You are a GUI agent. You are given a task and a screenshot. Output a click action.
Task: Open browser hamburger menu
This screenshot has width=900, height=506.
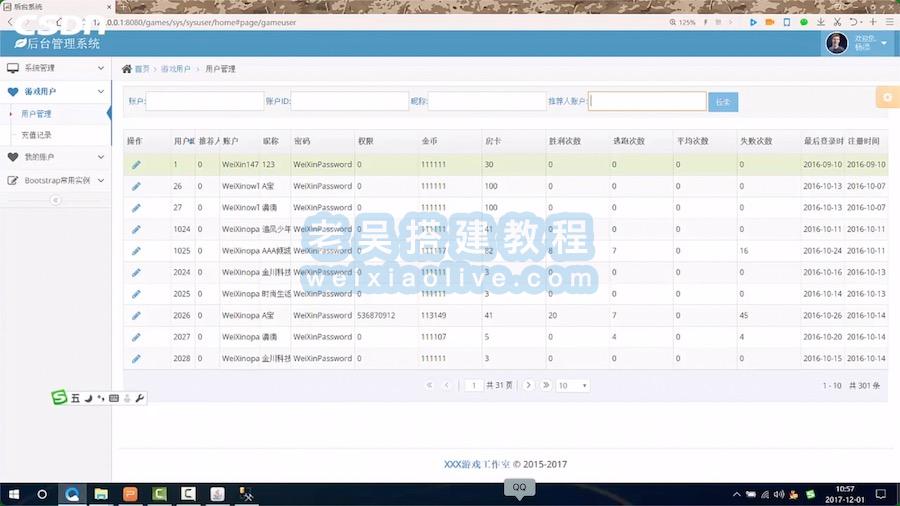(x=889, y=22)
